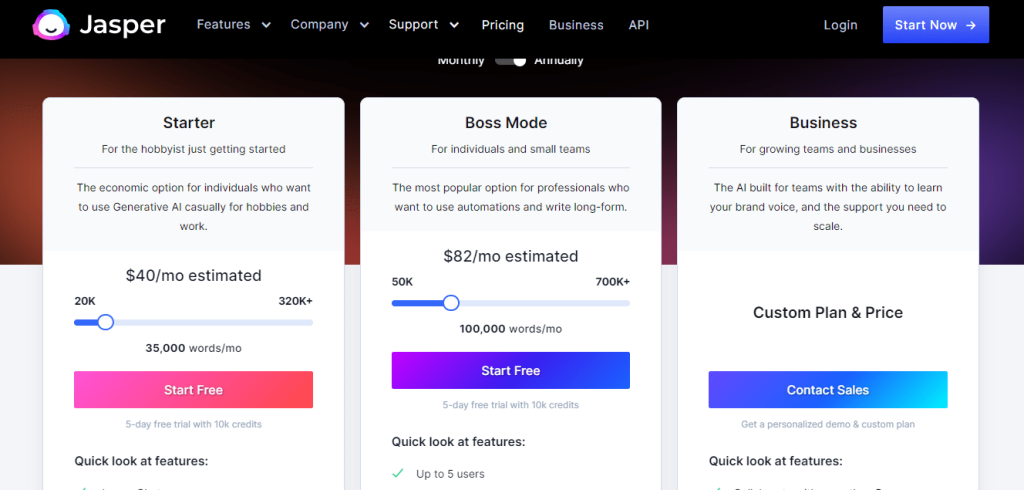Screen dimensions: 1024x490
Task: Go to the Pricing page
Action: [503, 25]
